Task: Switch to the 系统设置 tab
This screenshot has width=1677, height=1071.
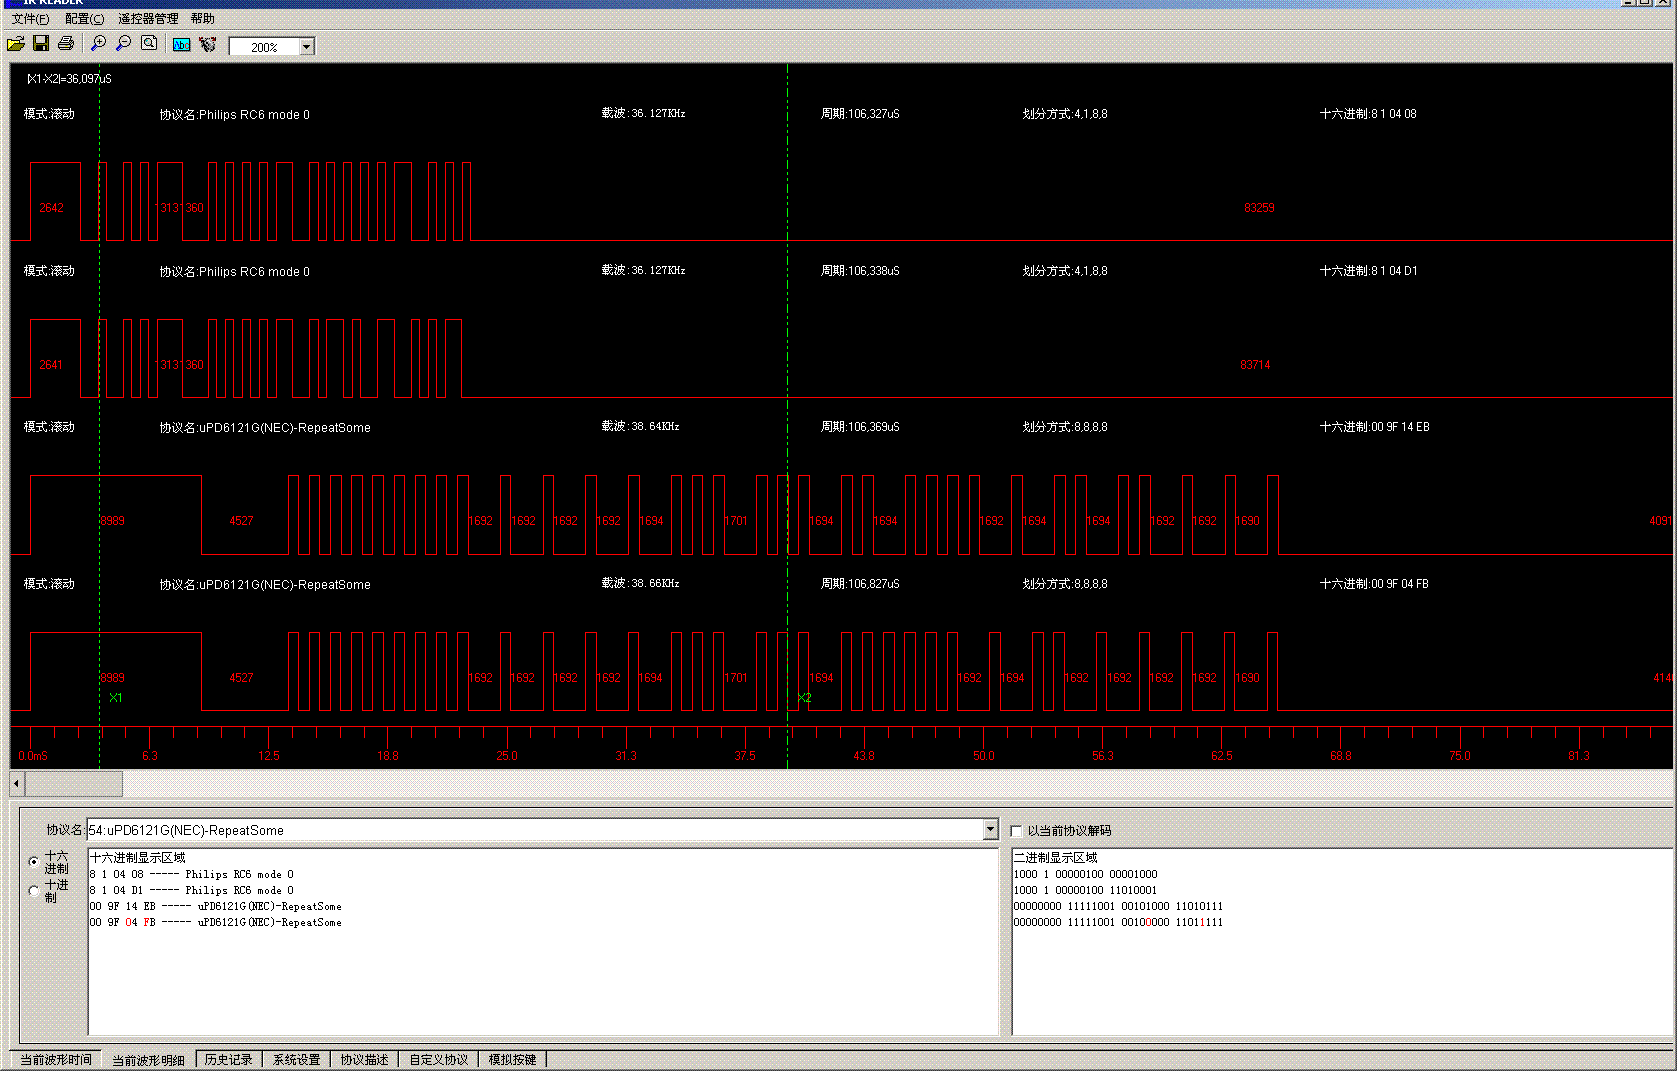Action: pos(297,1060)
